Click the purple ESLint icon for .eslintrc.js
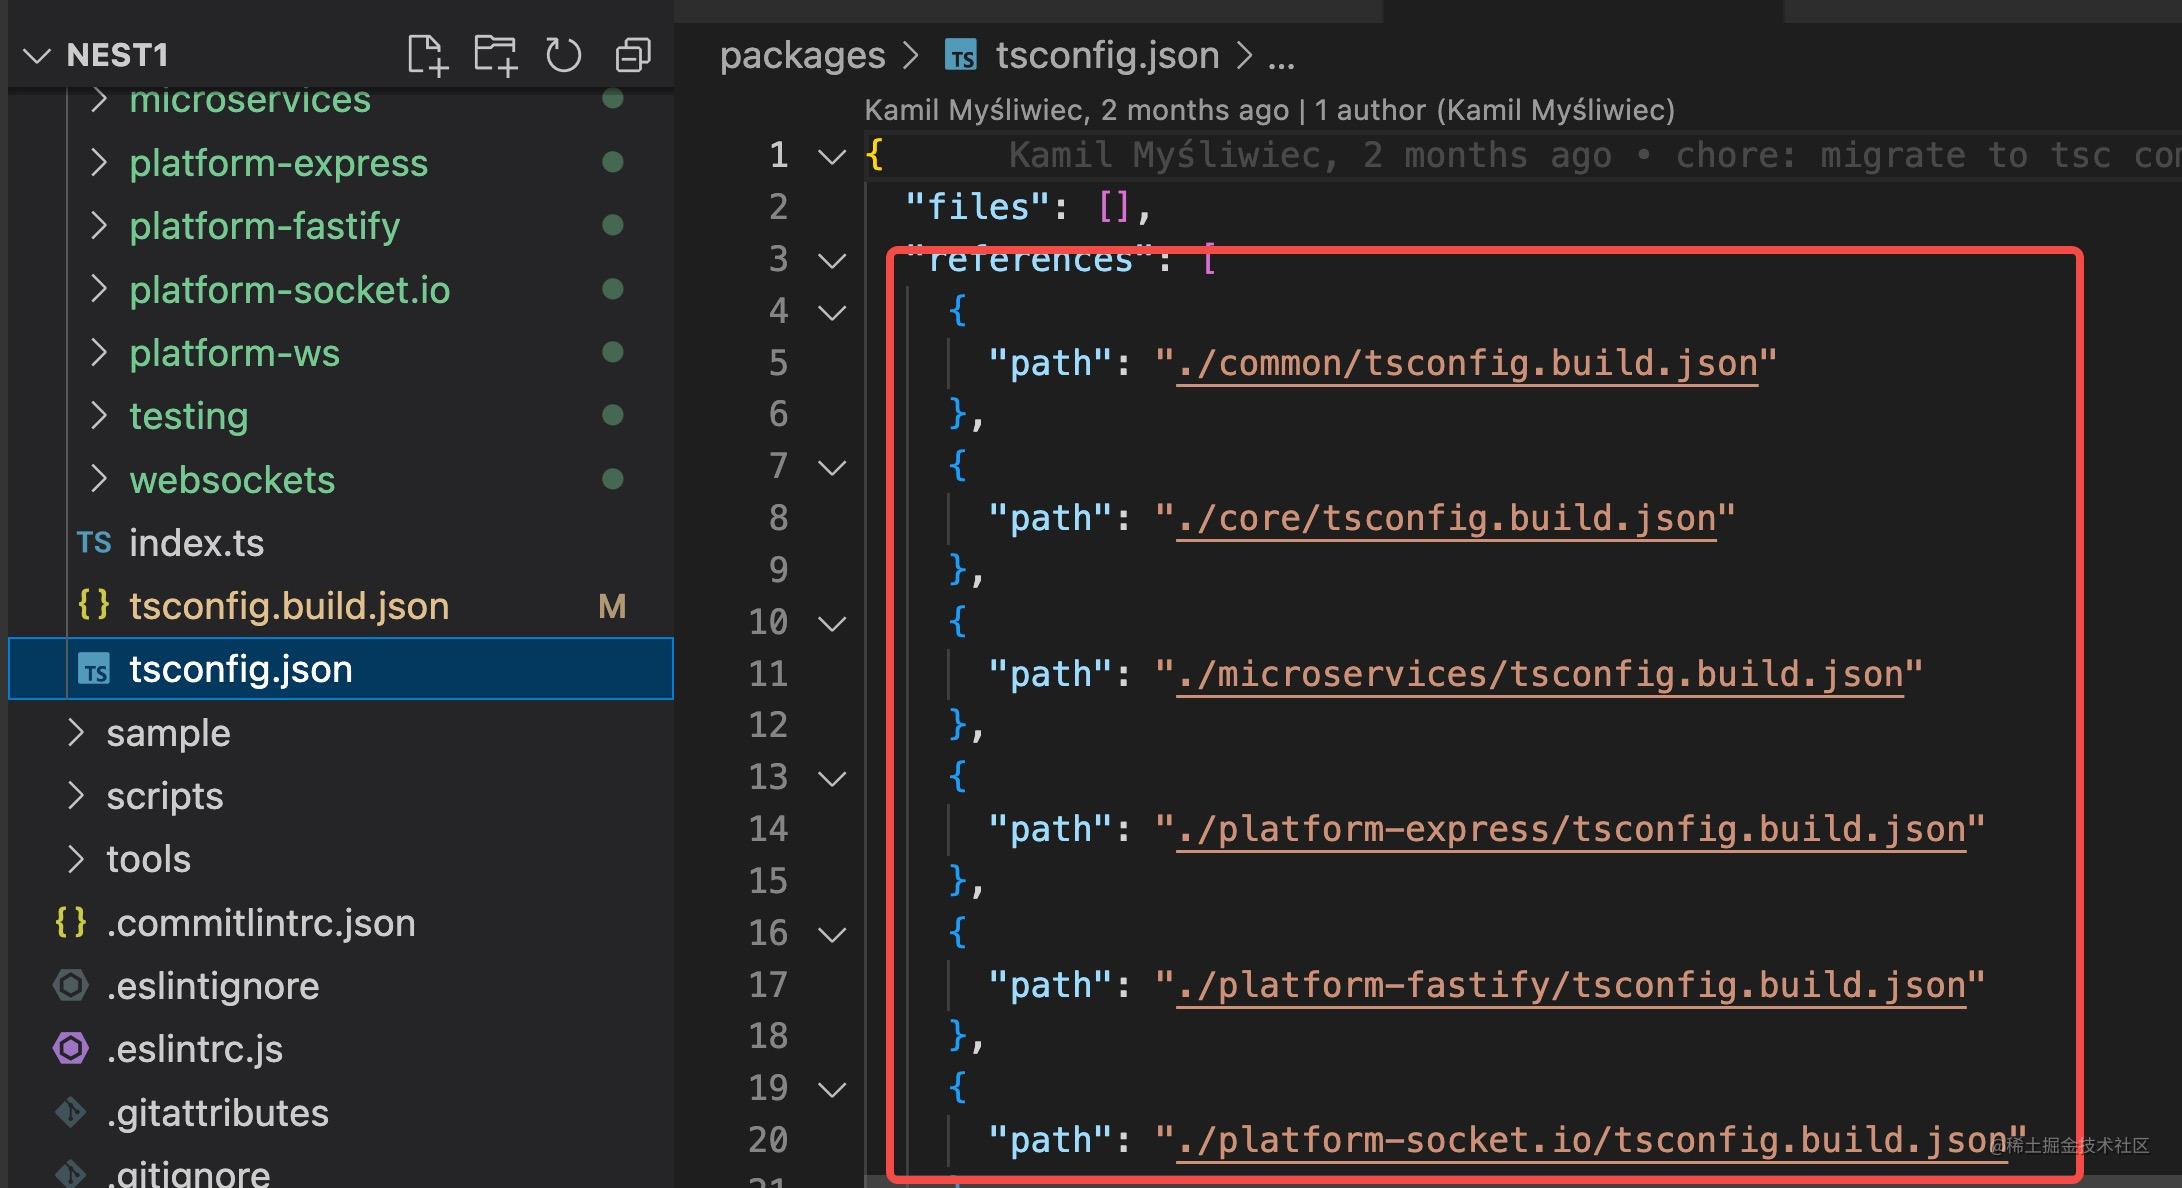The image size is (2182, 1188). pyautogui.click(x=70, y=1049)
